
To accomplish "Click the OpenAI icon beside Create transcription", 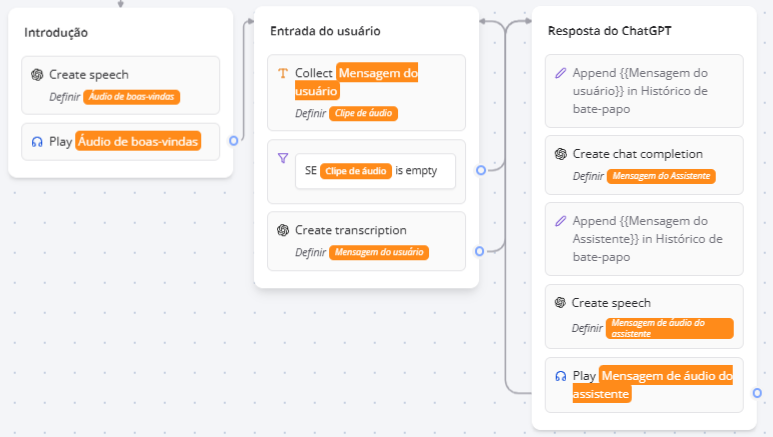I will coord(283,230).
